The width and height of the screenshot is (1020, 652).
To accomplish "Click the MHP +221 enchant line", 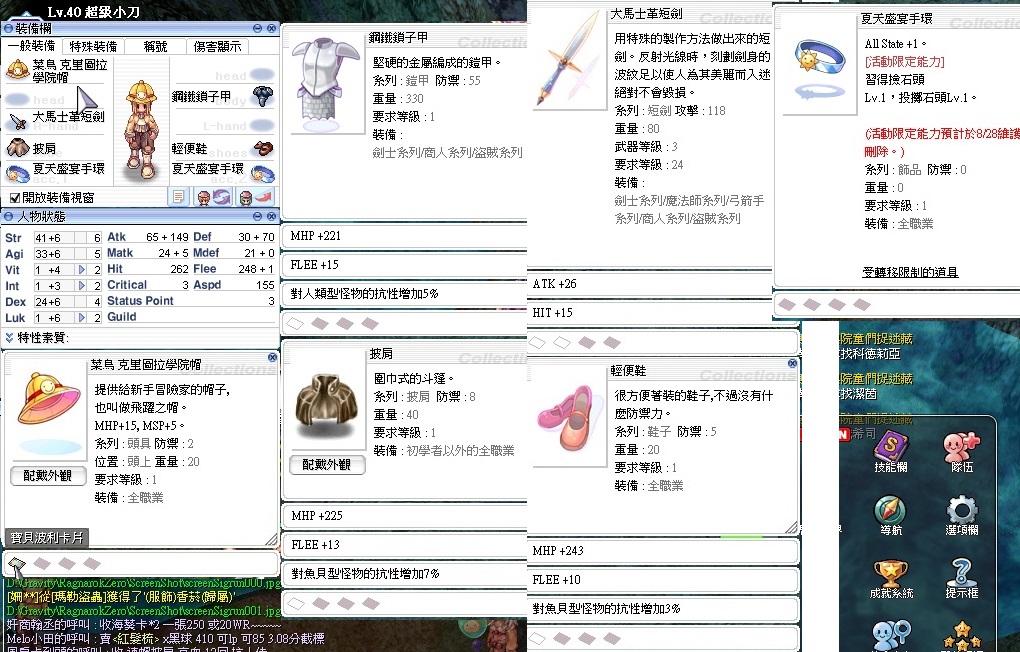I will coord(405,236).
